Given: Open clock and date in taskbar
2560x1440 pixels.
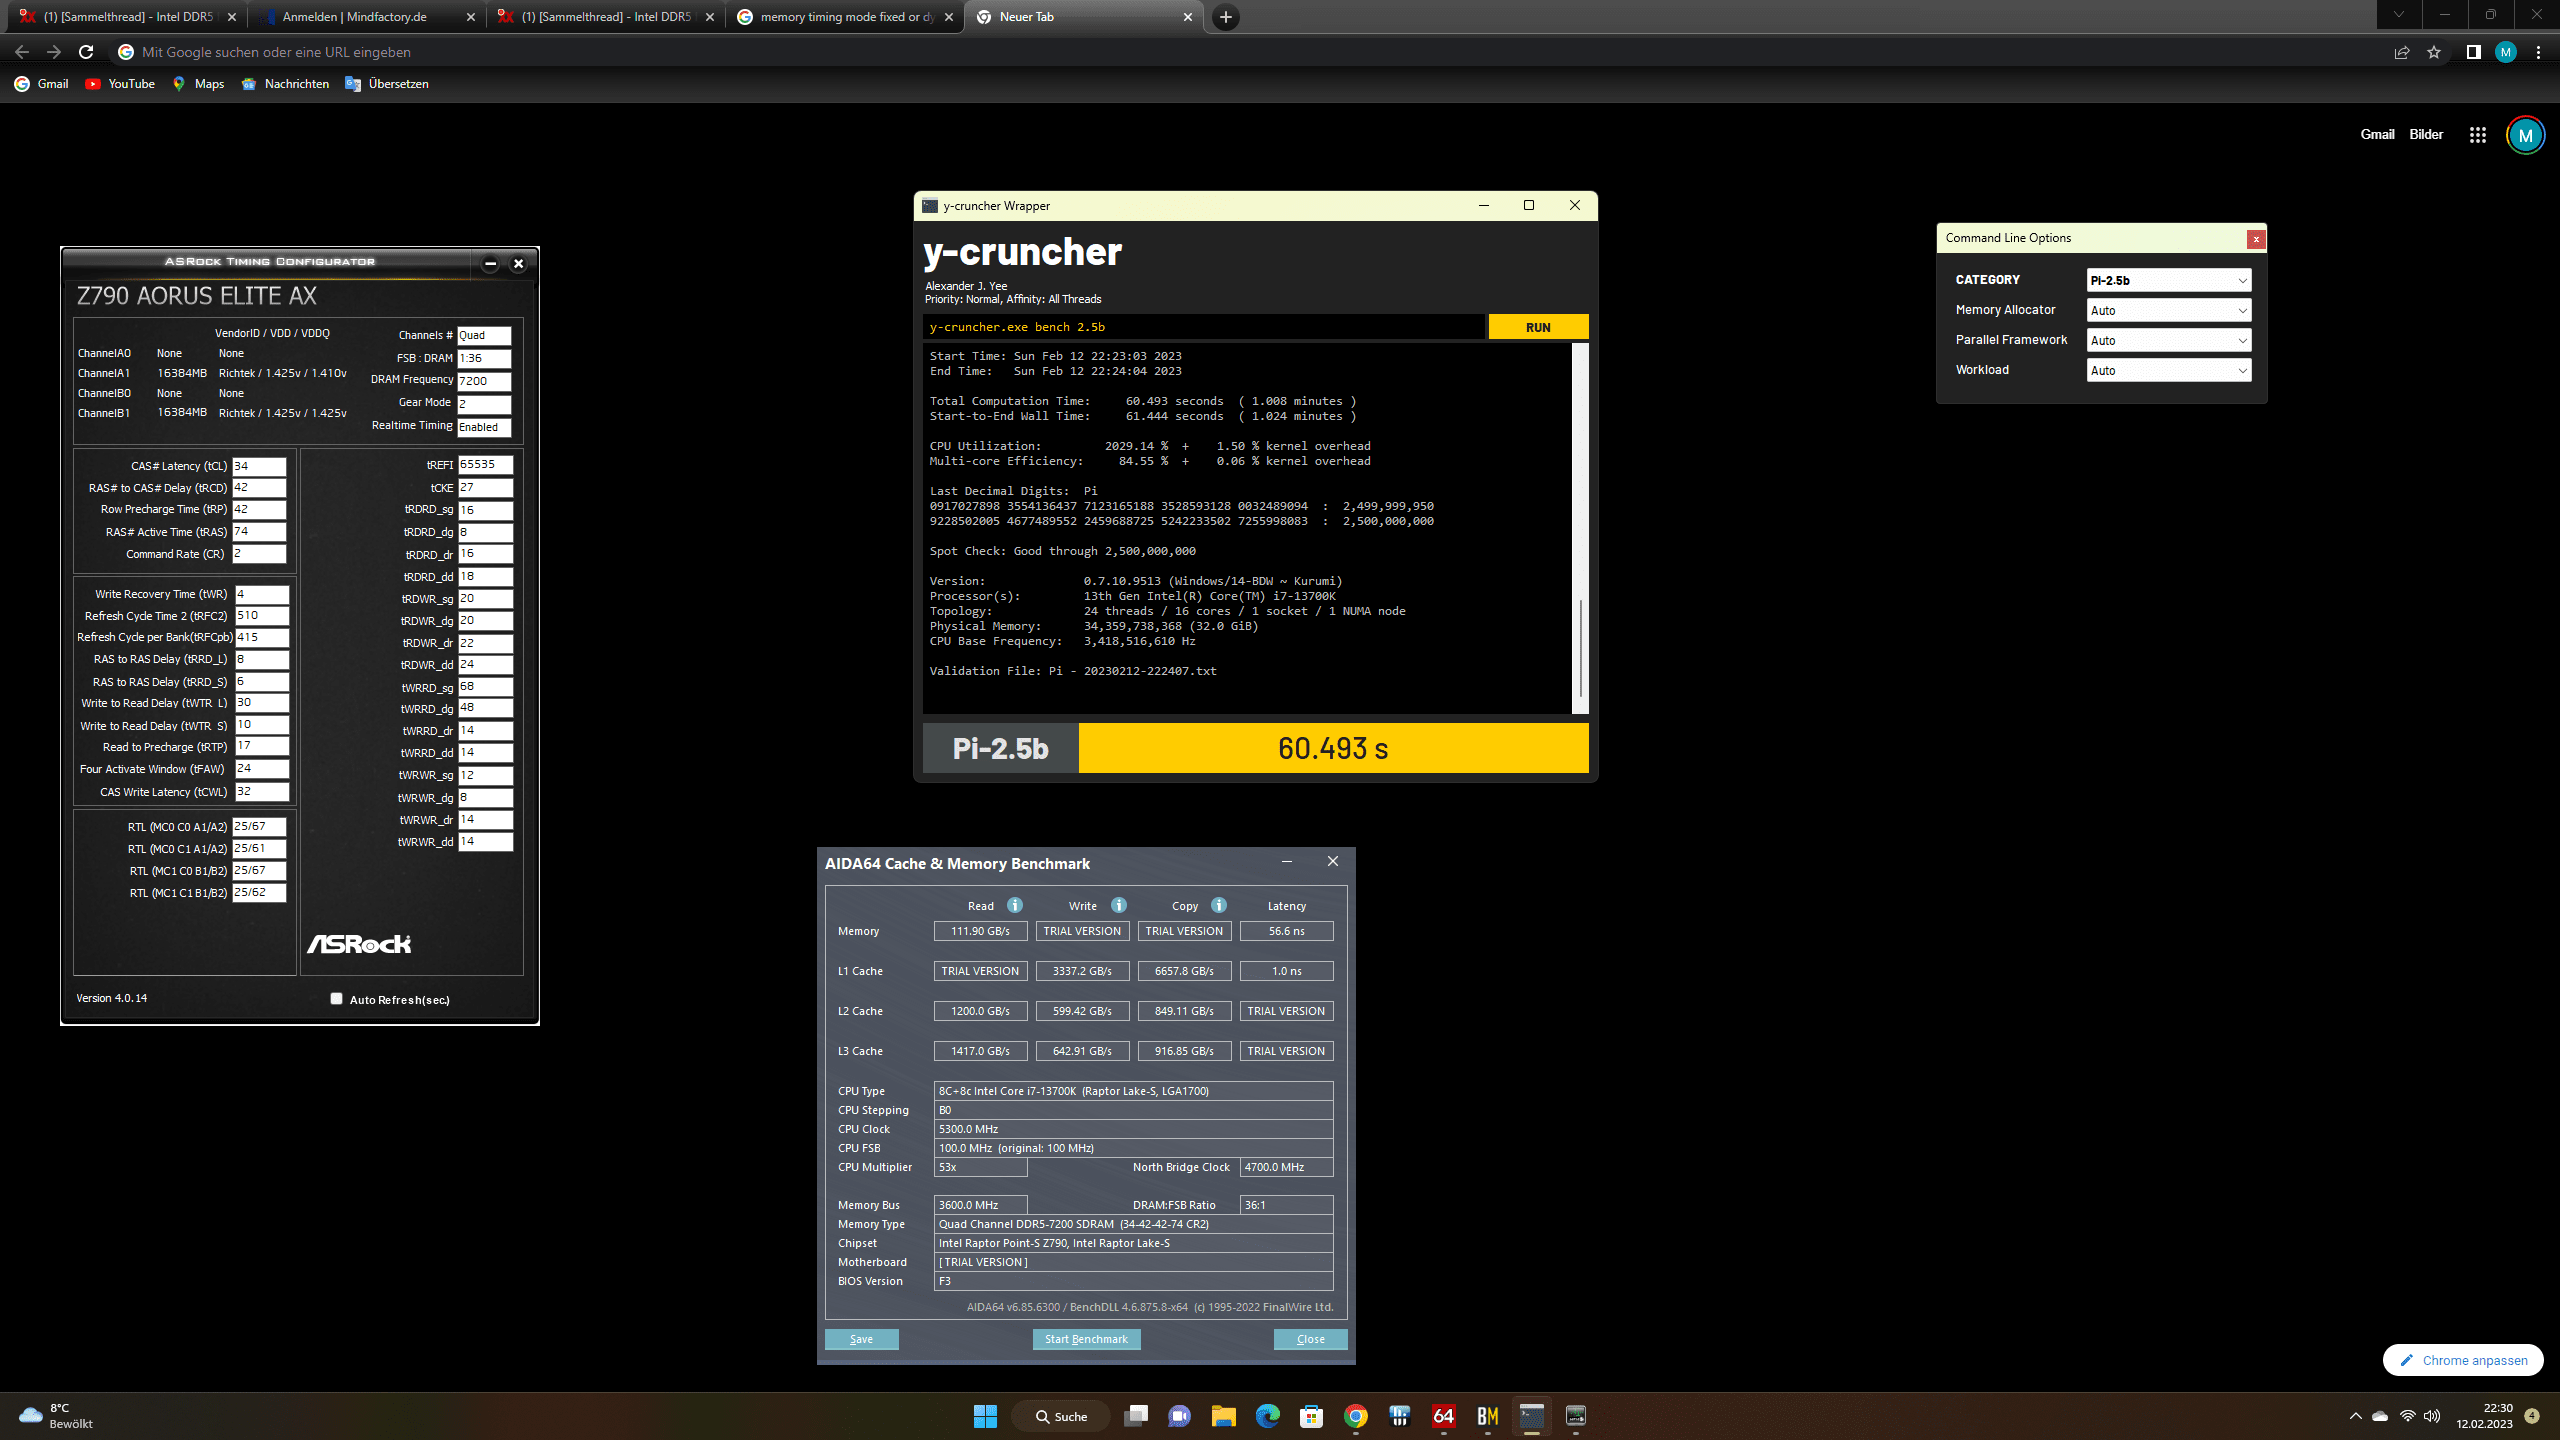Looking at the screenshot, I should click(x=2484, y=1416).
